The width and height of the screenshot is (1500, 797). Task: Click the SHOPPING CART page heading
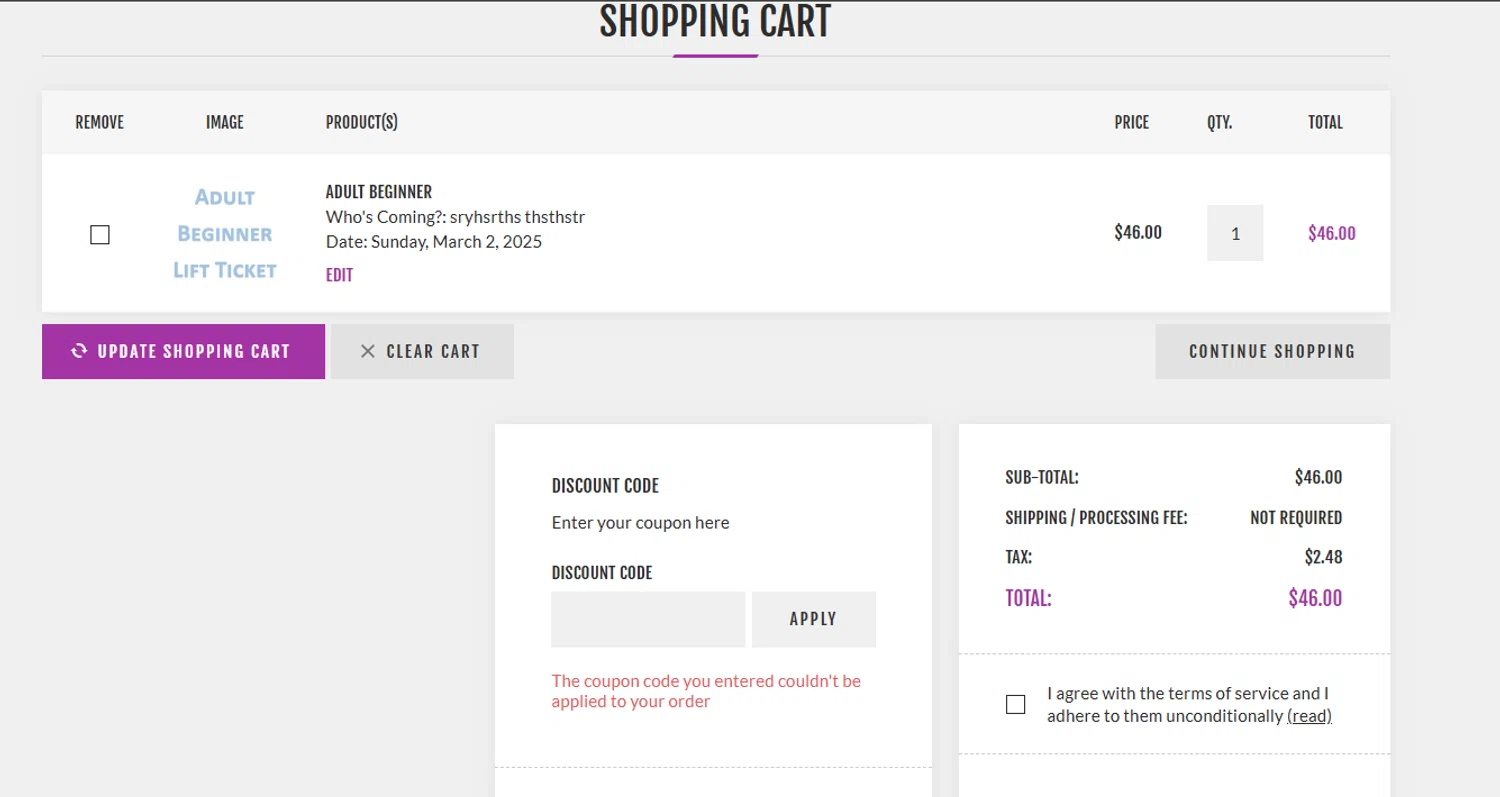tap(715, 21)
